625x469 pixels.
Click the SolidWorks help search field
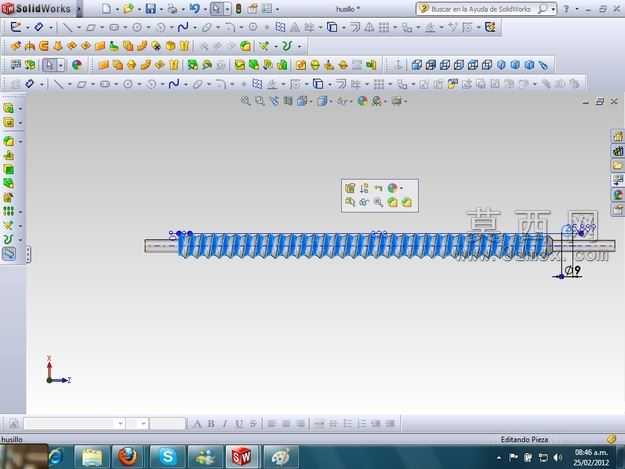tap(480, 9)
